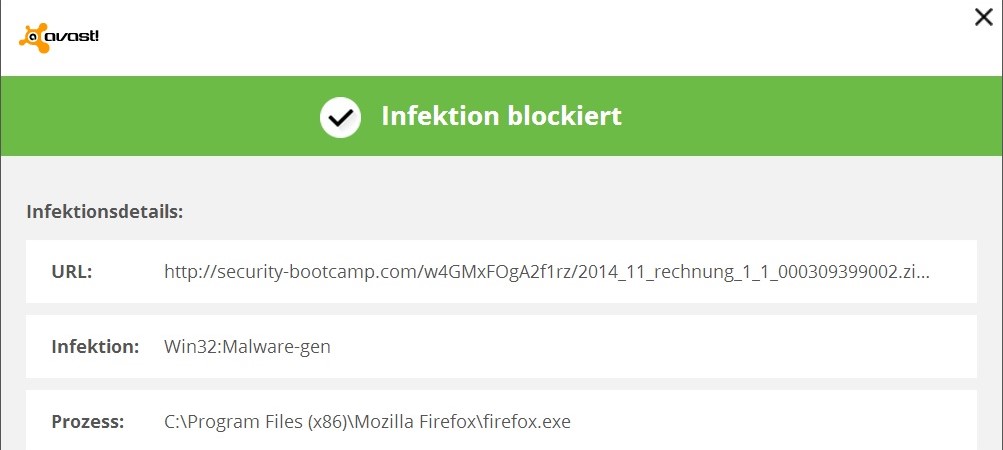Select the 'Infektion blockiert' heading
Viewport: 1003px width, 450px height.
coord(502,116)
